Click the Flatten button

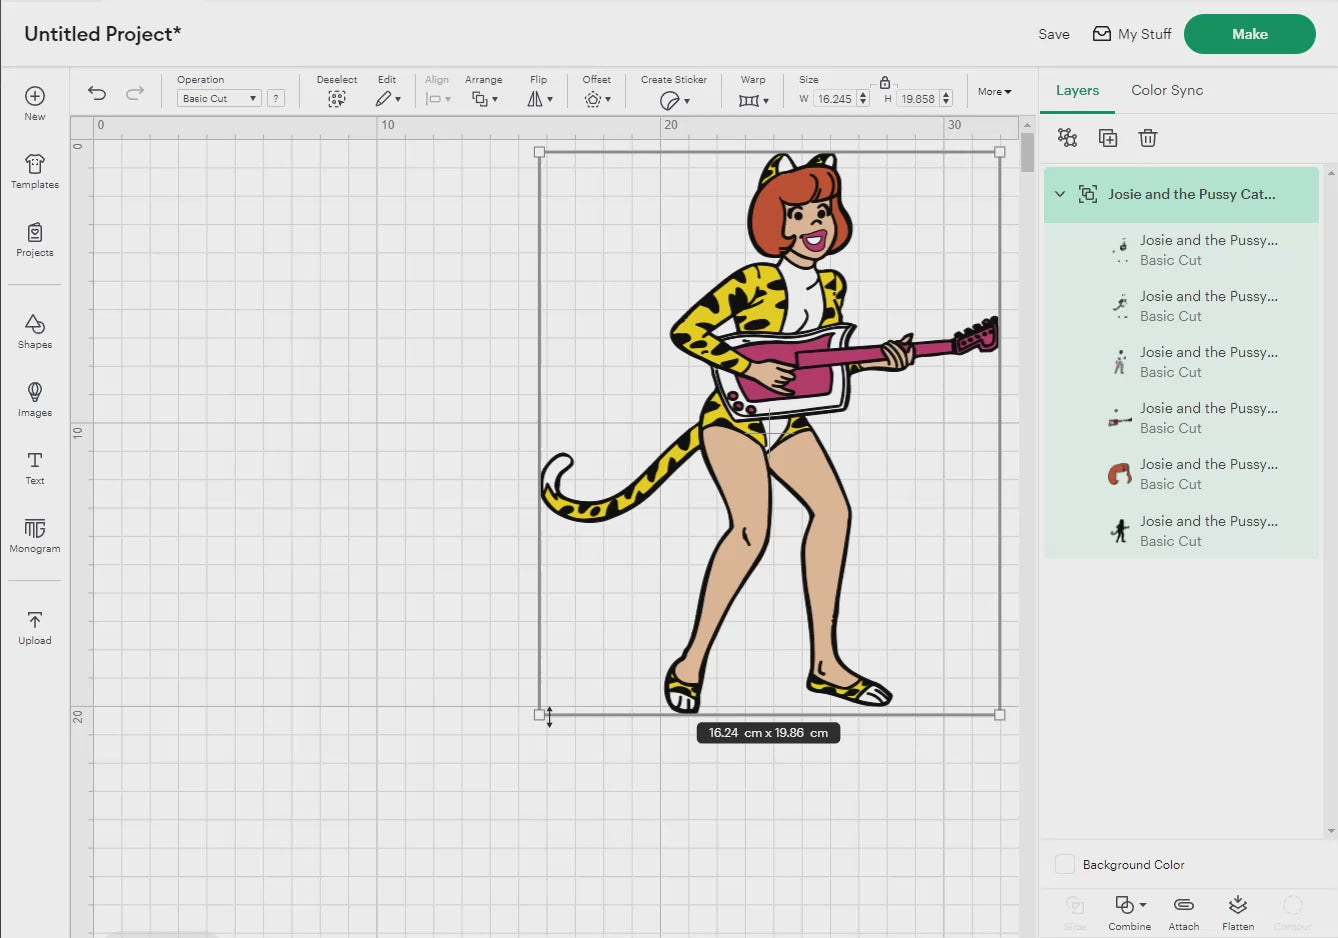pyautogui.click(x=1238, y=912)
